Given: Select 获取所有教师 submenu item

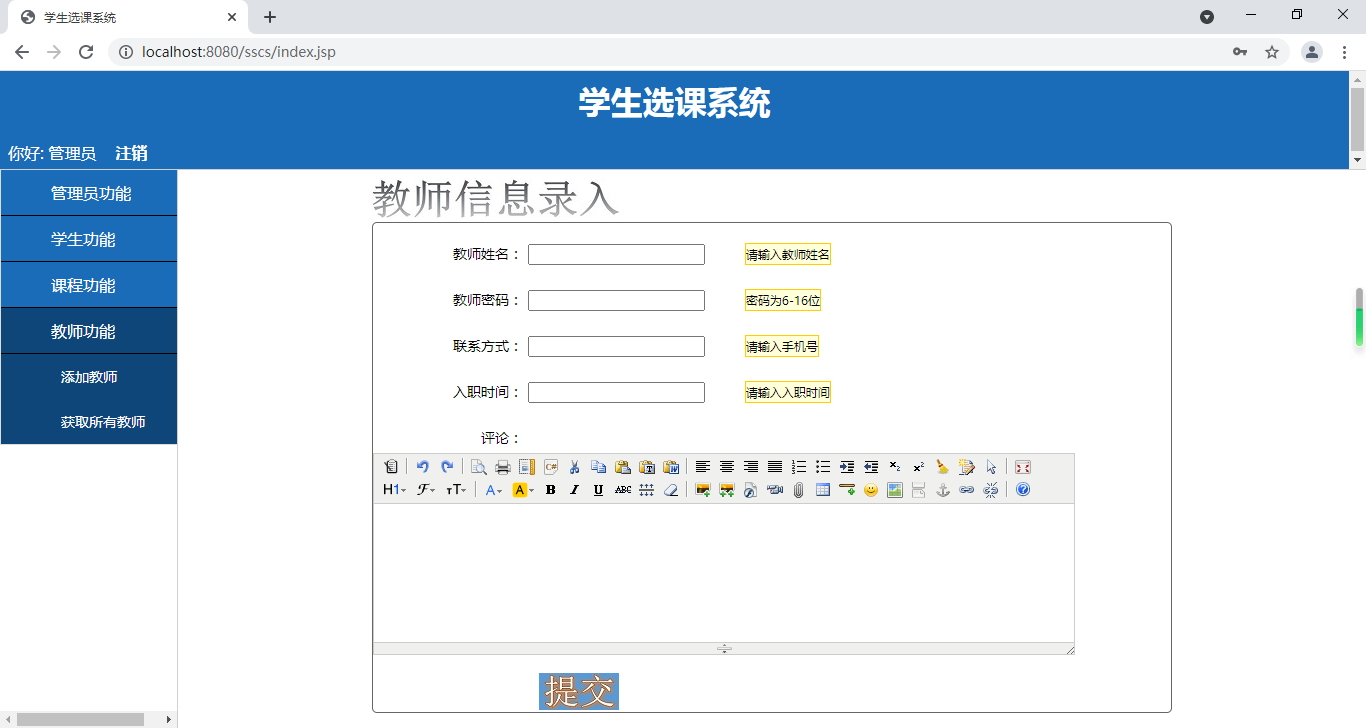Looking at the screenshot, I should (89, 422).
